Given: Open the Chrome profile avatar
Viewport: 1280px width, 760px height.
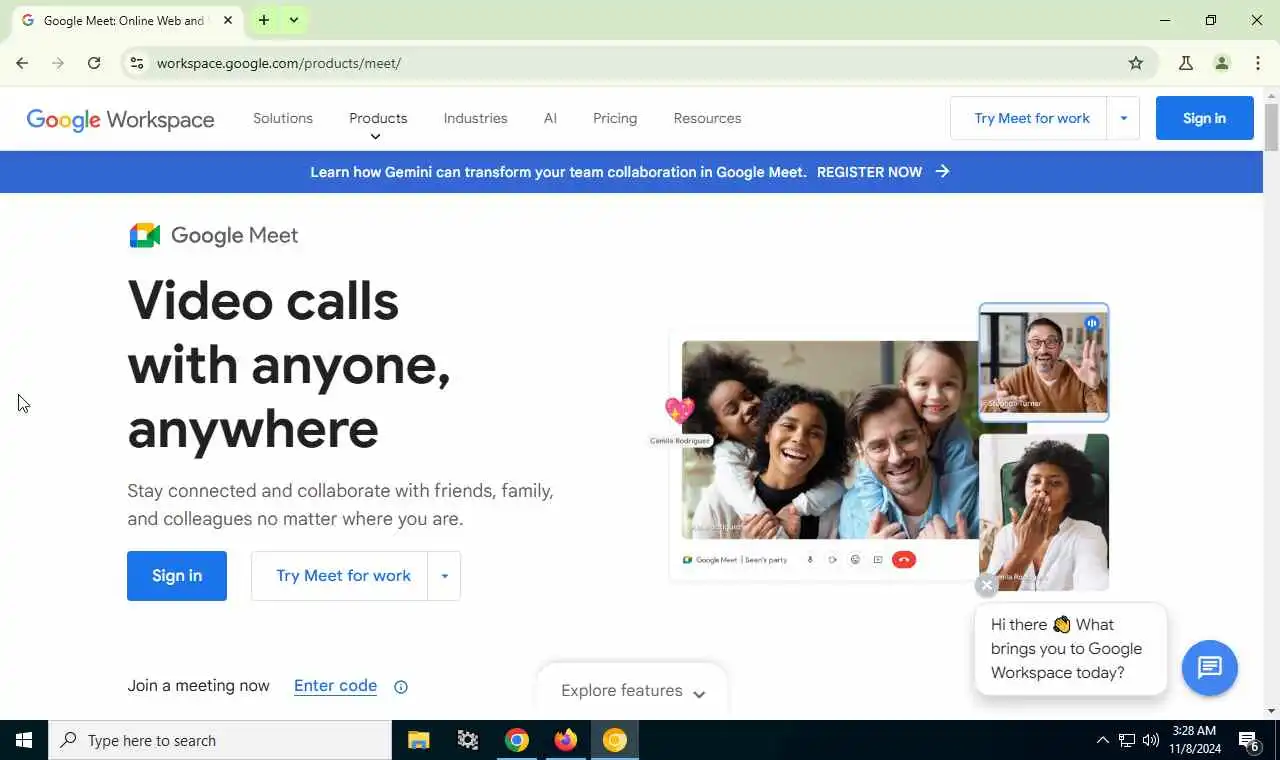Looking at the screenshot, I should [x=1222, y=63].
